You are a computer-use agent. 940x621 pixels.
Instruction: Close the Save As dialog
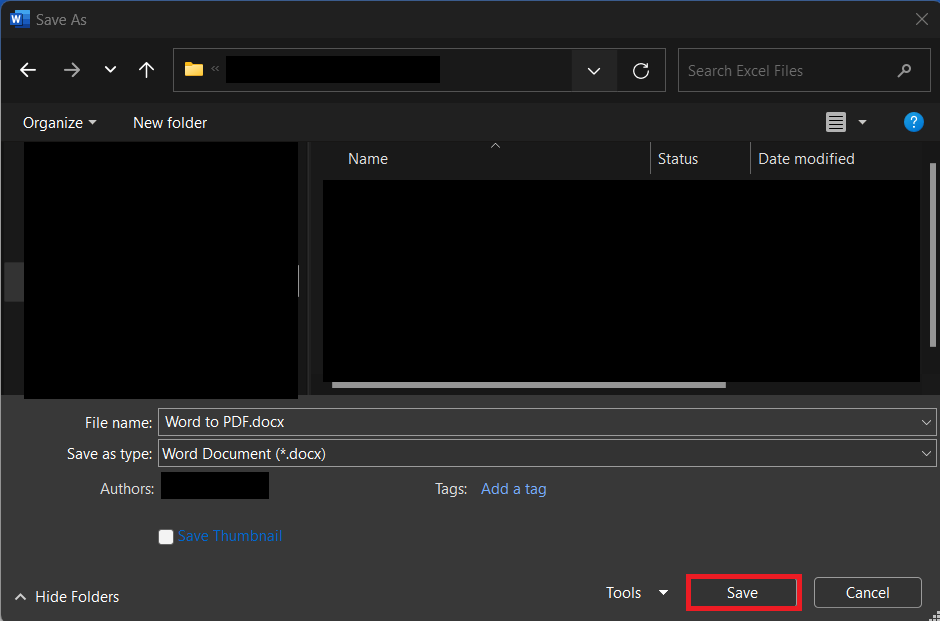tap(922, 19)
